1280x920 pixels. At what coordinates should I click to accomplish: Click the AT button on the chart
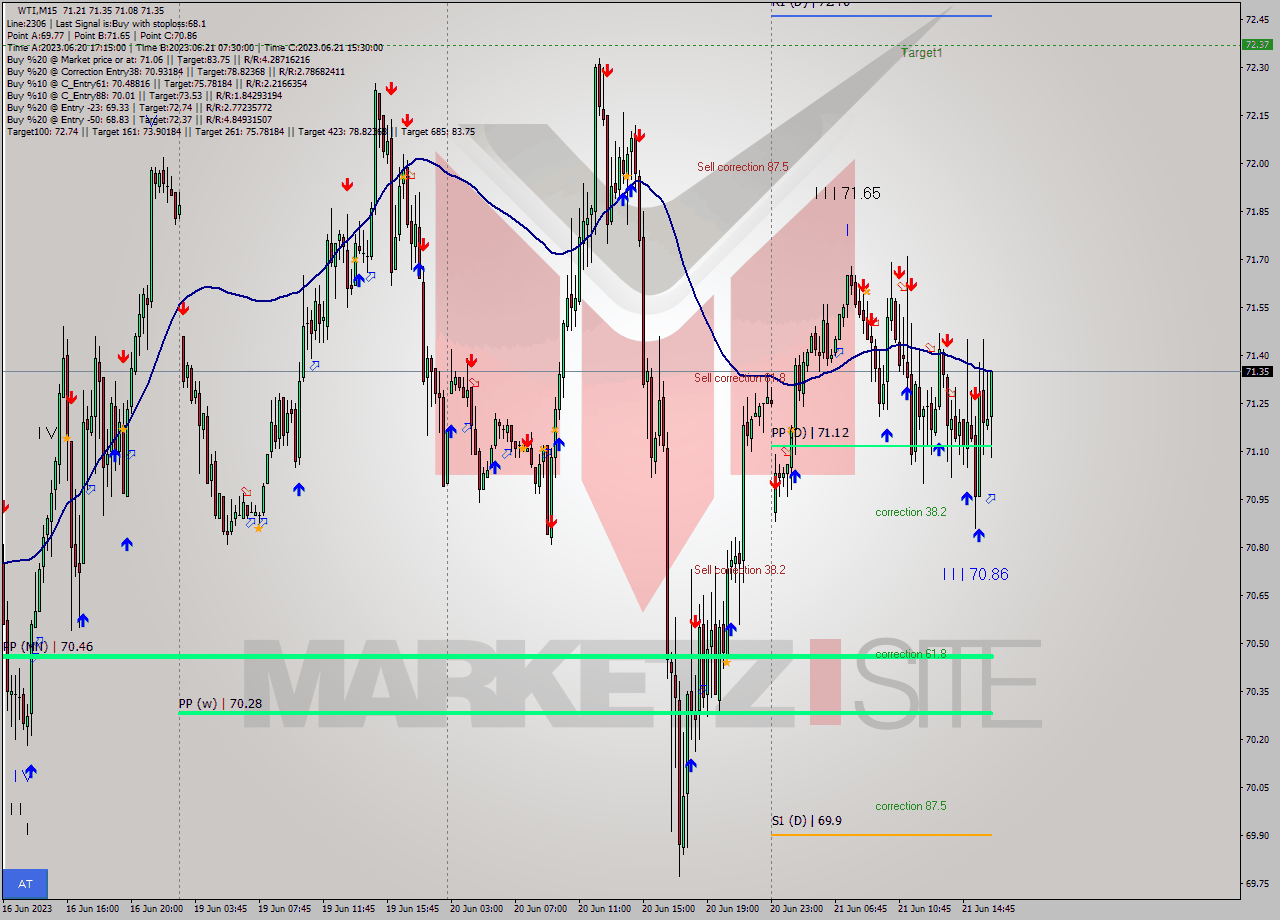click(25, 884)
